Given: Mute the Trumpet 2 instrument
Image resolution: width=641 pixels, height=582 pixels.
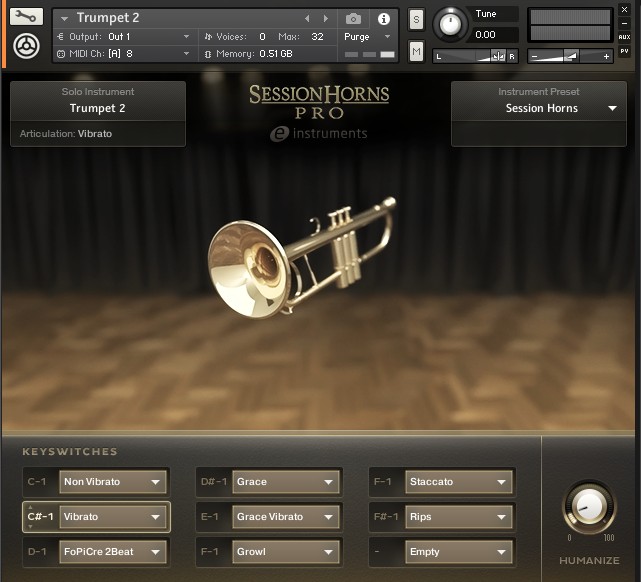Looking at the screenshot, I should [416, 51].
